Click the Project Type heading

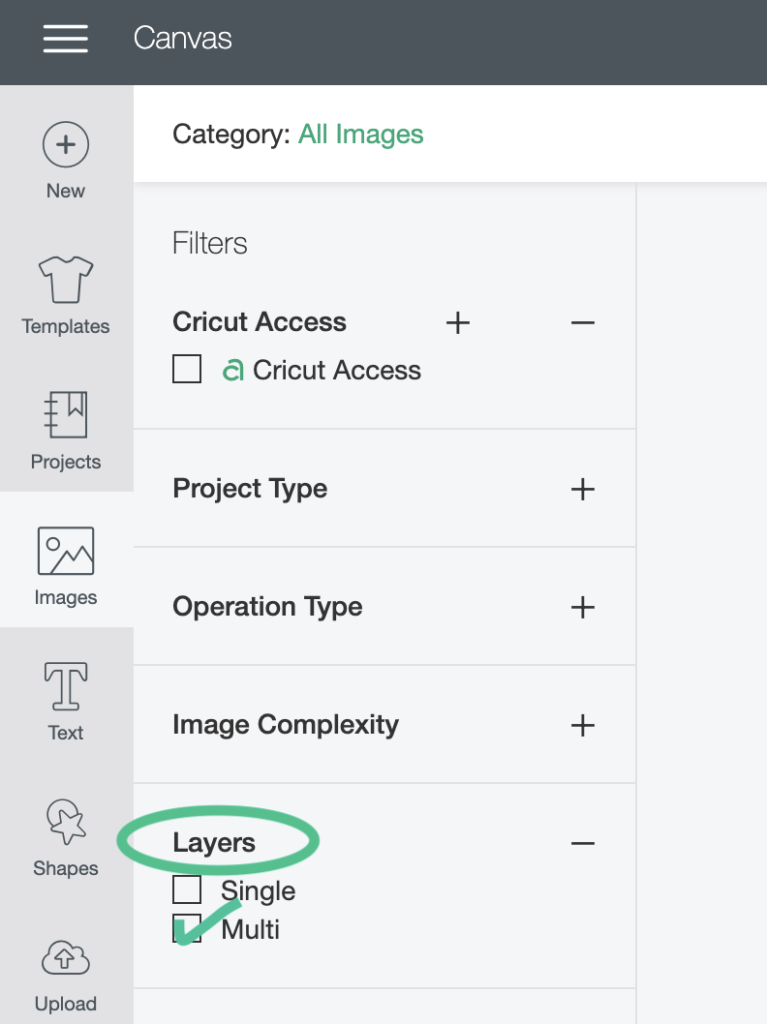(250, 489)
